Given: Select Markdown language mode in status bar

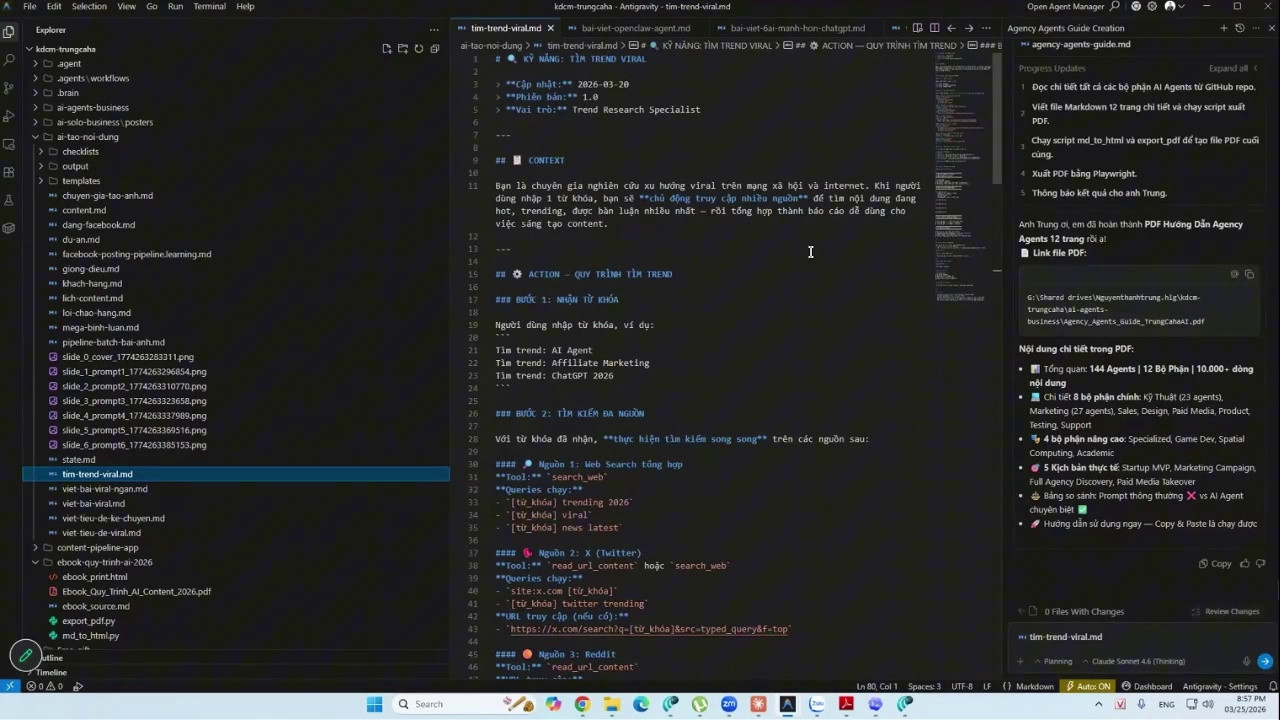Looking at the screenshot, I should [1034, 687].
